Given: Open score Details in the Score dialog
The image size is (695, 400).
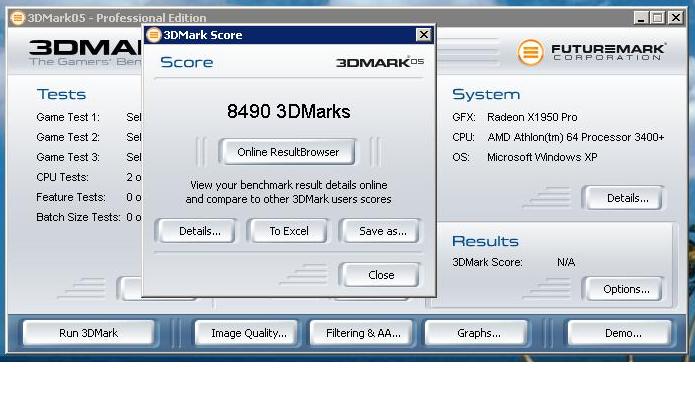Looking at the screenshot, I should pyautogui.click(x=197, y=231).
